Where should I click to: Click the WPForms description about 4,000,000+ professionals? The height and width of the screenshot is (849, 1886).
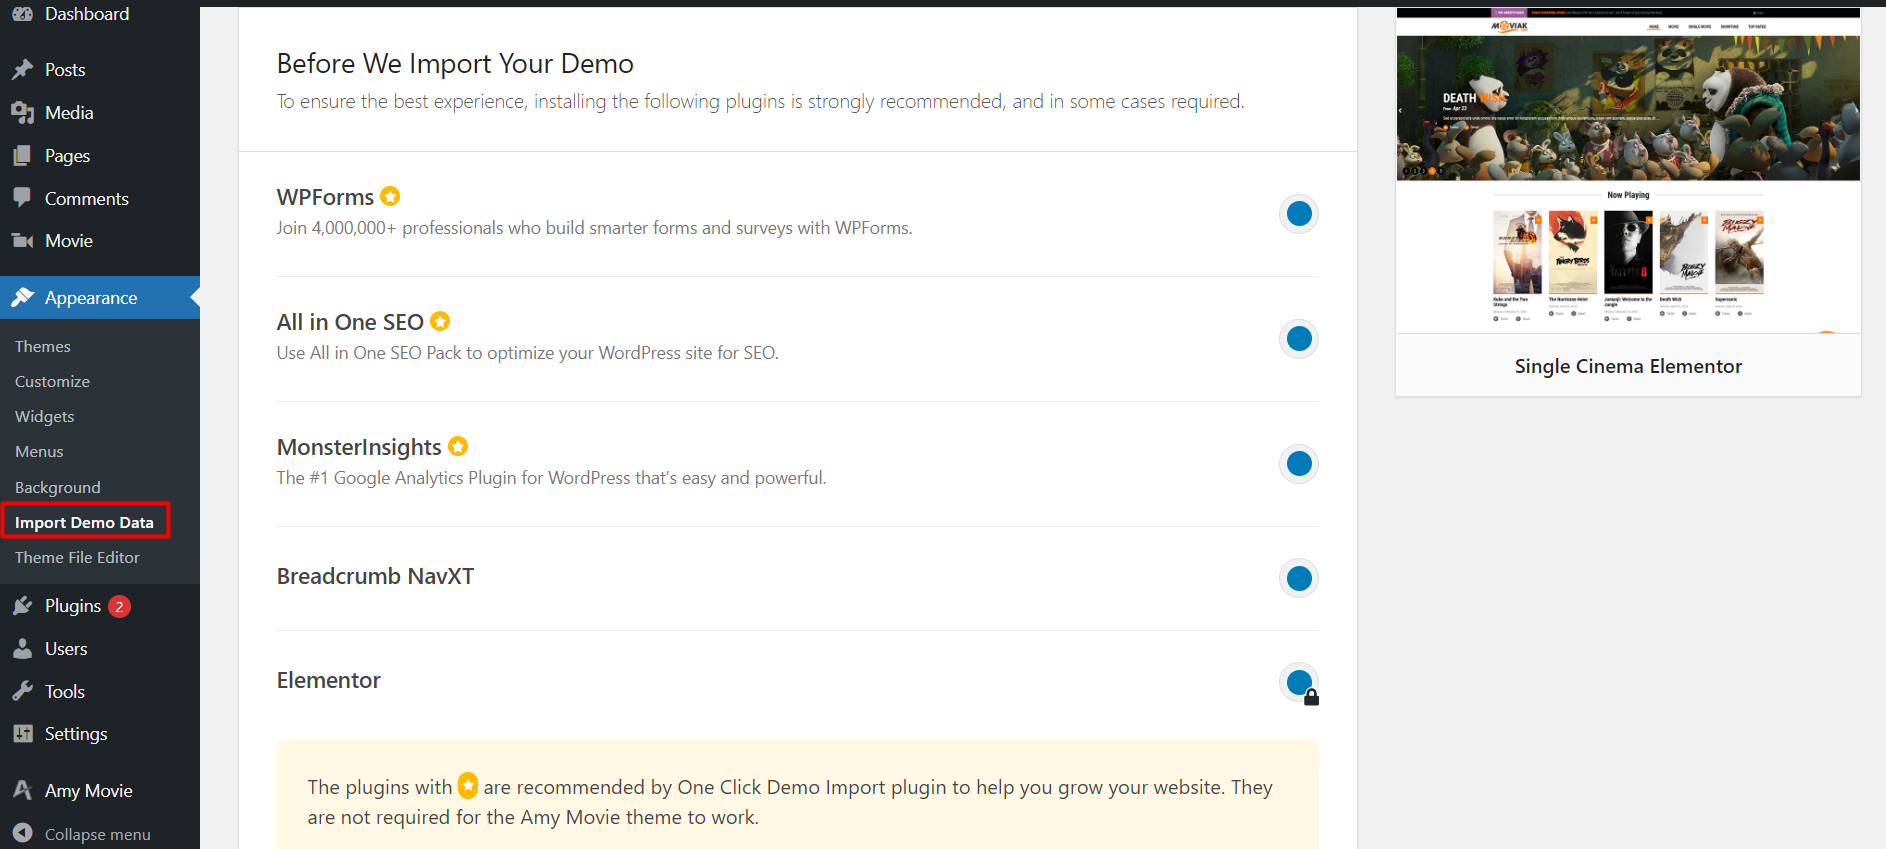pyautogui.click(x=594, y=228)
